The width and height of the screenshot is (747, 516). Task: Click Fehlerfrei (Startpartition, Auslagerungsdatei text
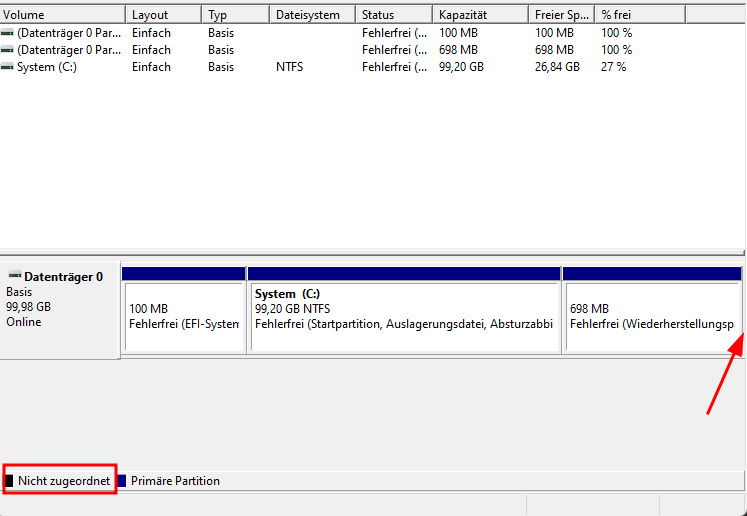coord(404,324)
